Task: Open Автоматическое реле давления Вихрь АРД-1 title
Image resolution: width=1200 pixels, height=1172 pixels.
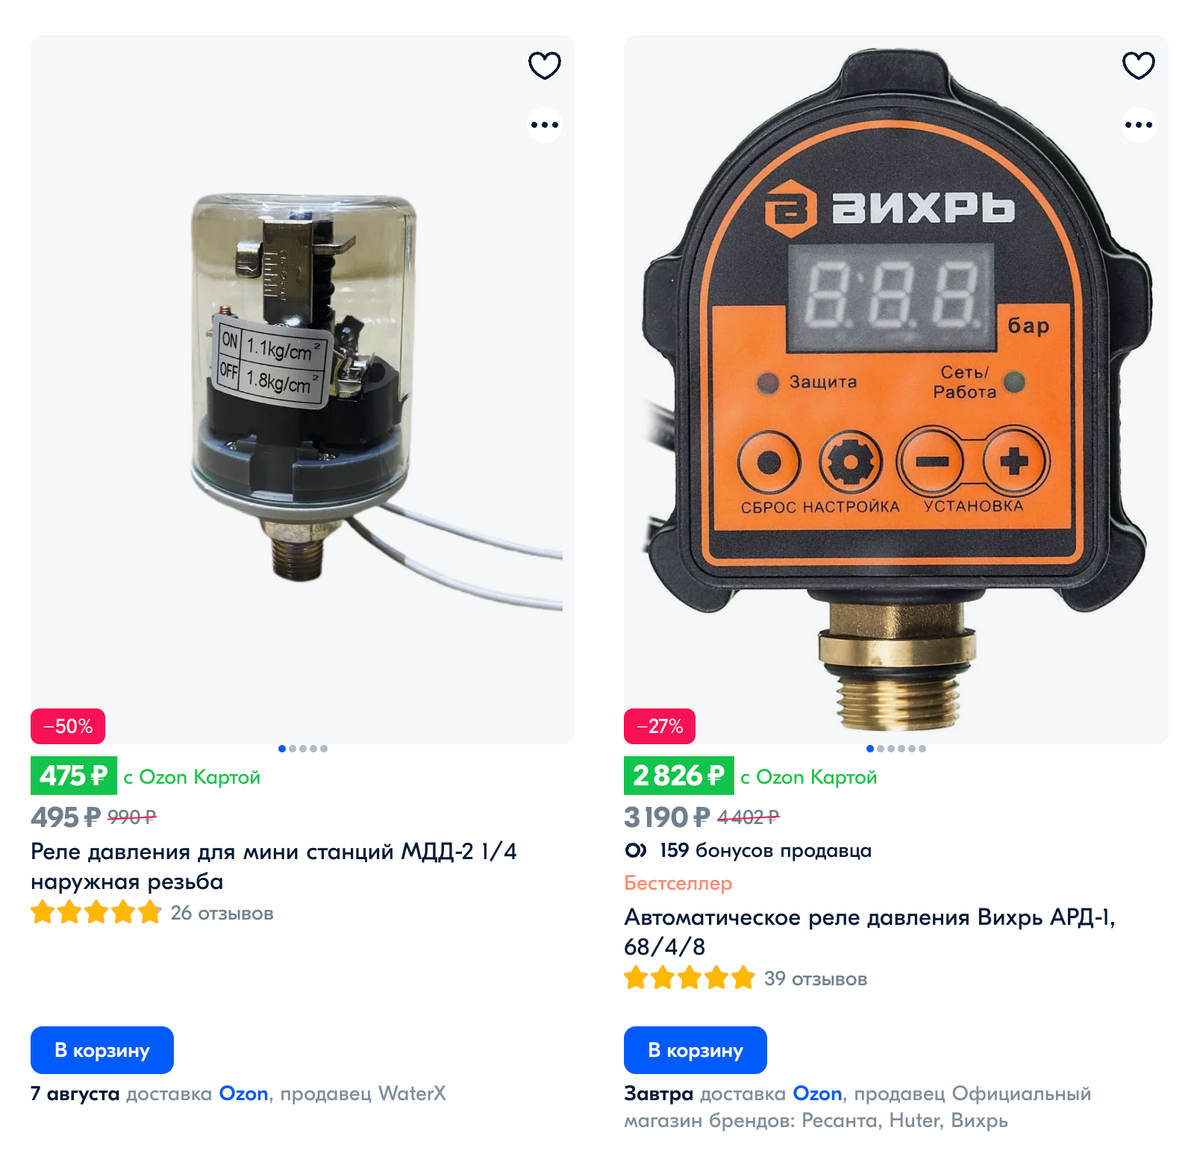Action: coord(869,931)
